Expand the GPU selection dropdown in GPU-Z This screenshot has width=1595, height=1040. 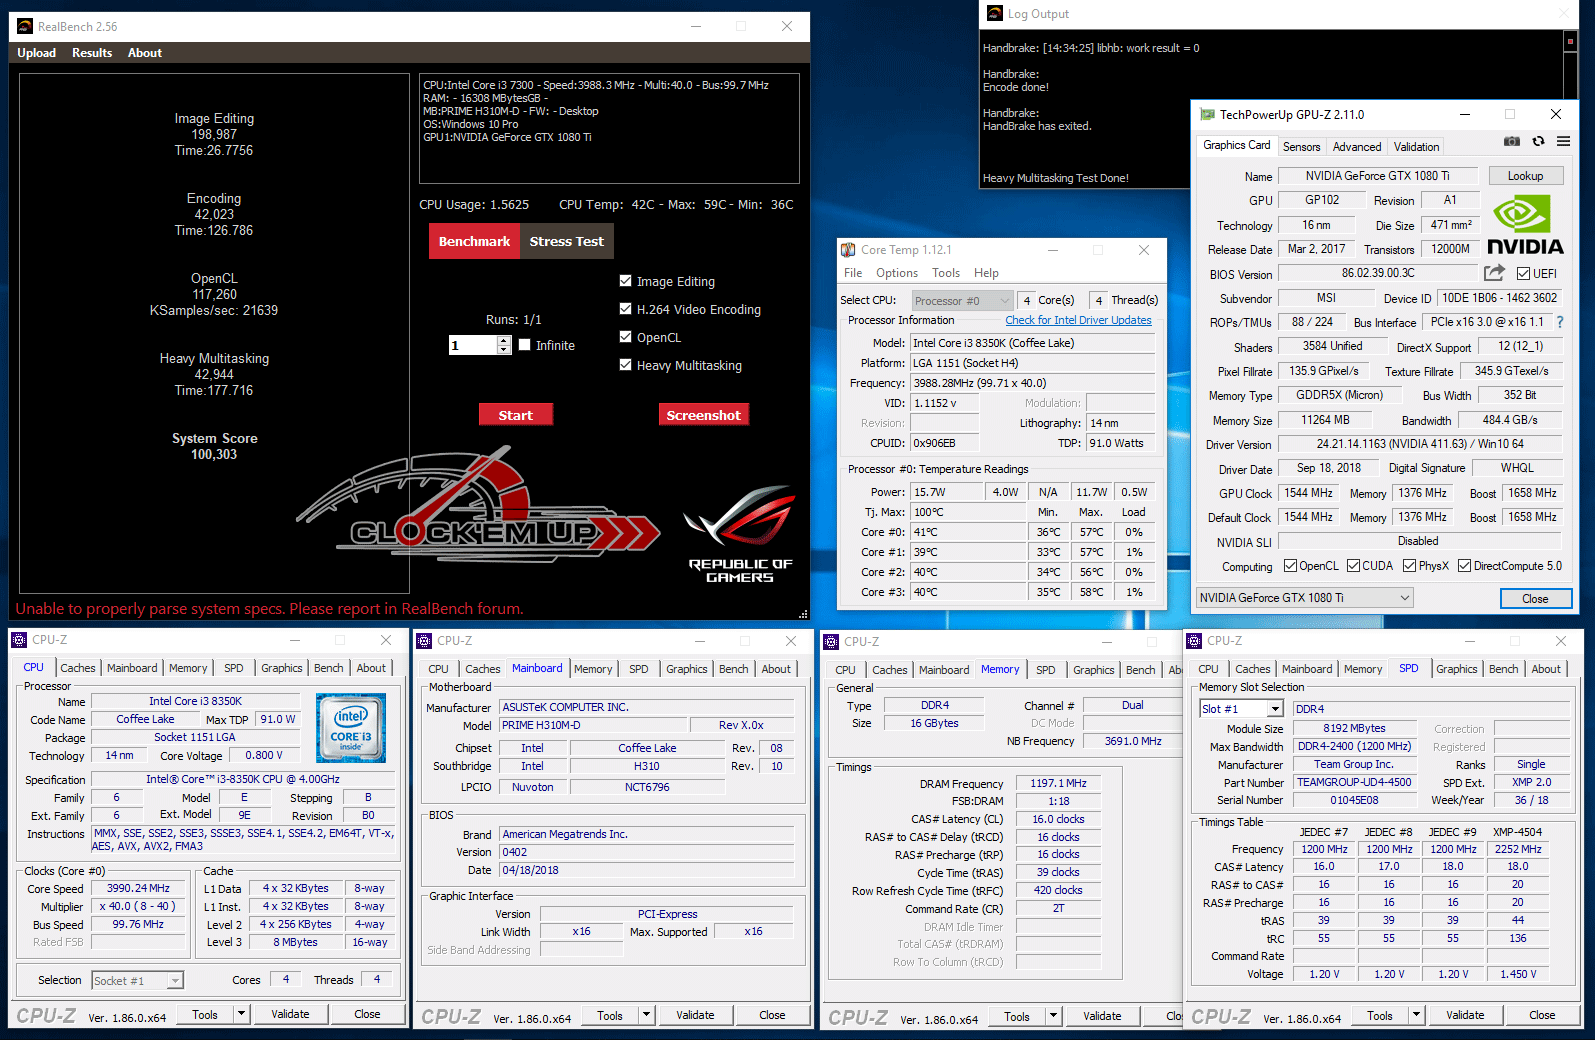(x=1305, y=598)
